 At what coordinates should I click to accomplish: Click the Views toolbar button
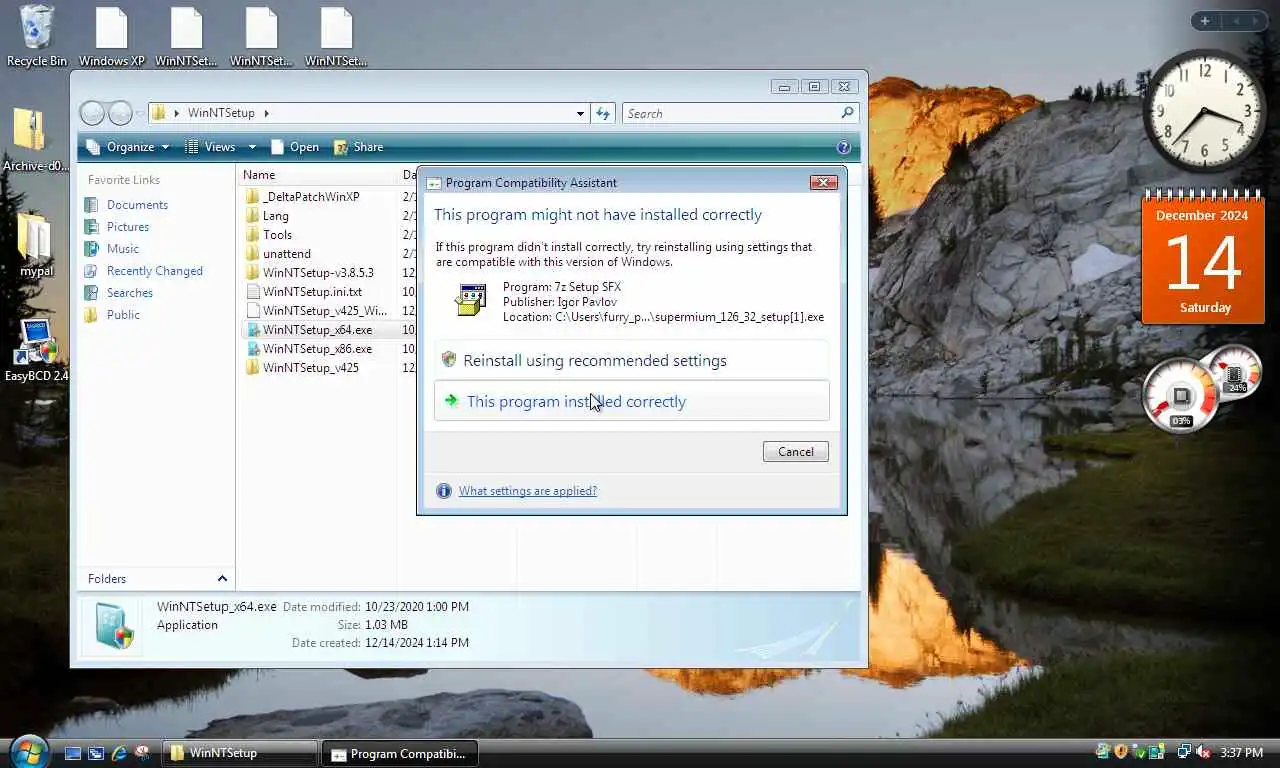click(x=212, y=147)
